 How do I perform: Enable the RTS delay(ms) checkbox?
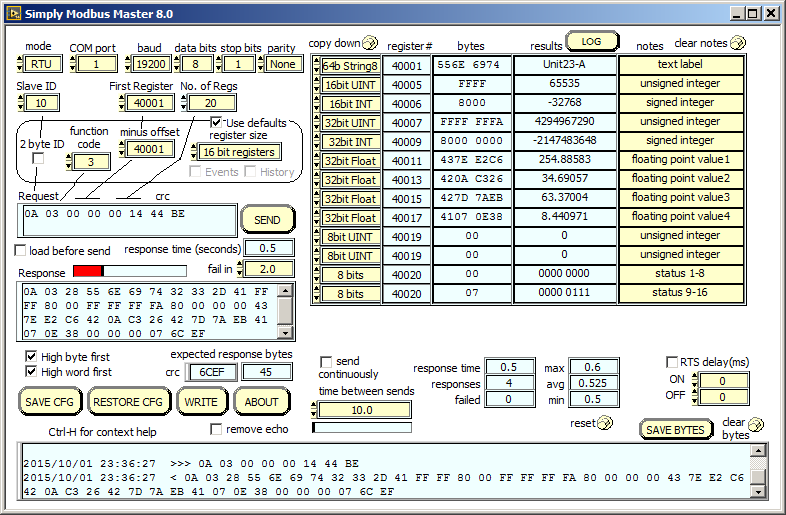672,362
